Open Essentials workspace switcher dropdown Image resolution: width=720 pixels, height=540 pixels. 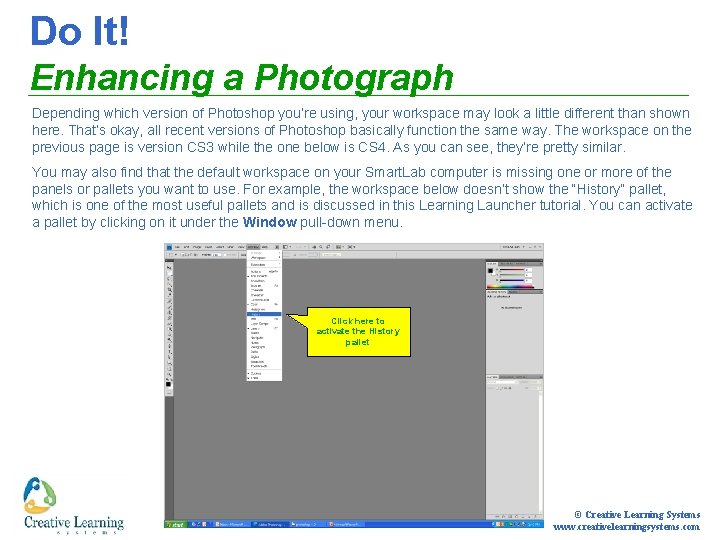coord(512,247)
